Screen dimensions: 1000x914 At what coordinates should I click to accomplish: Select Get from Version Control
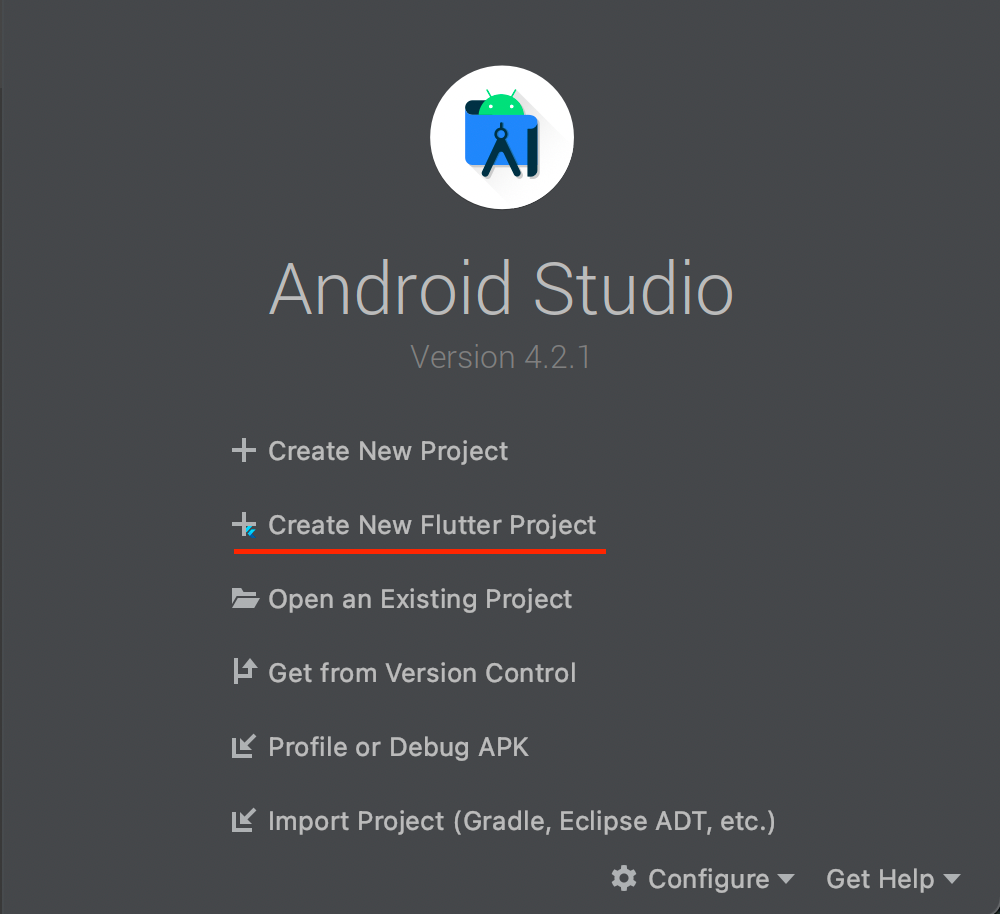pos(422,674)
